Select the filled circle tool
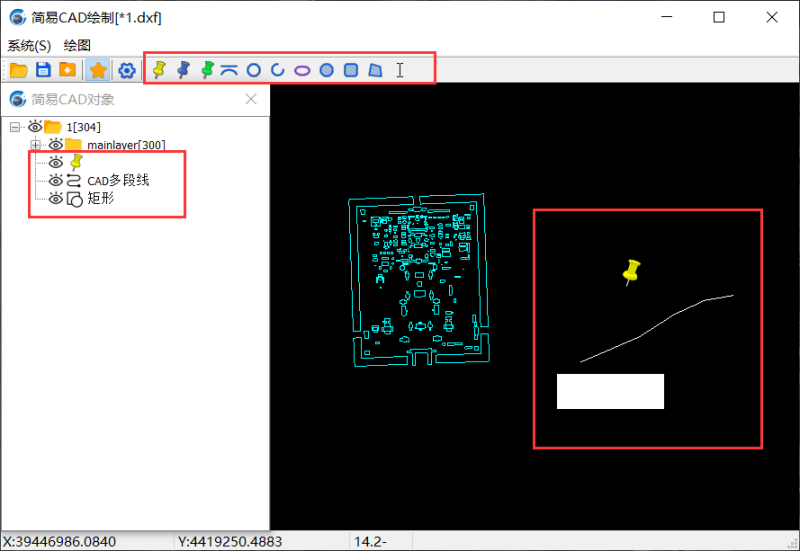This screenshot has height=551, width=800. [327, 70]
